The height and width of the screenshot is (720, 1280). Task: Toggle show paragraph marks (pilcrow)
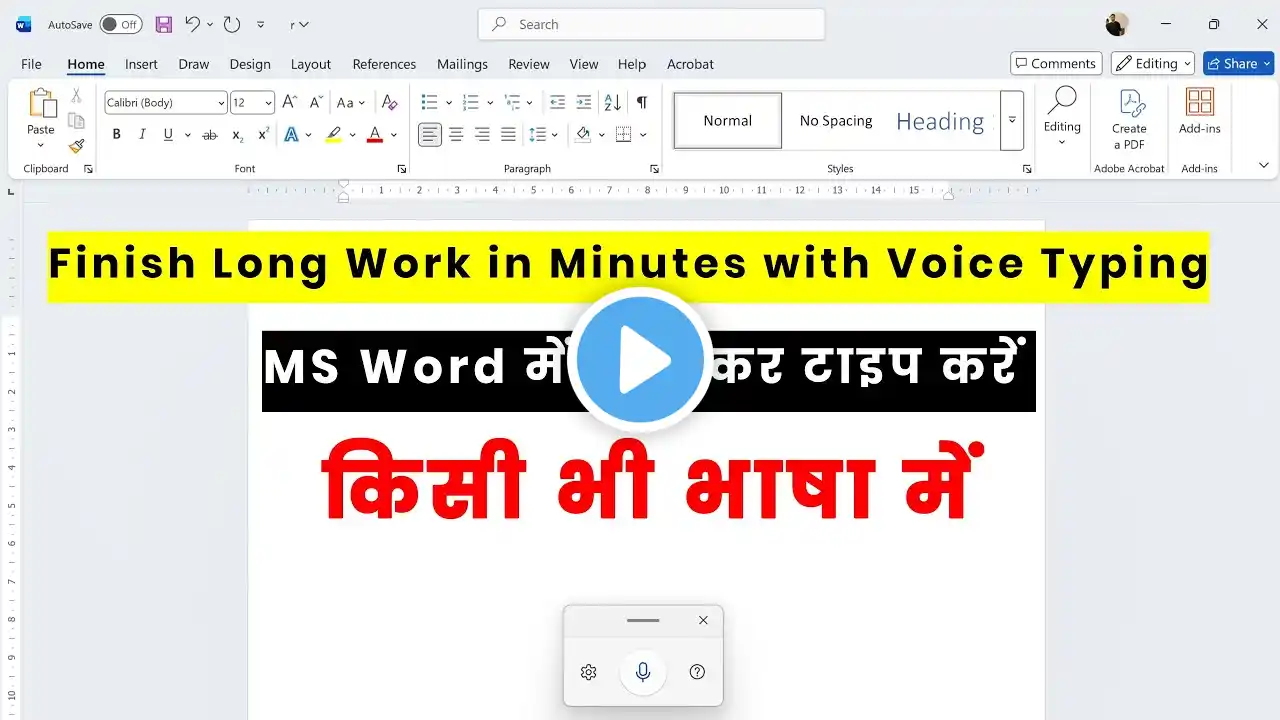click(x=642, y=102)
